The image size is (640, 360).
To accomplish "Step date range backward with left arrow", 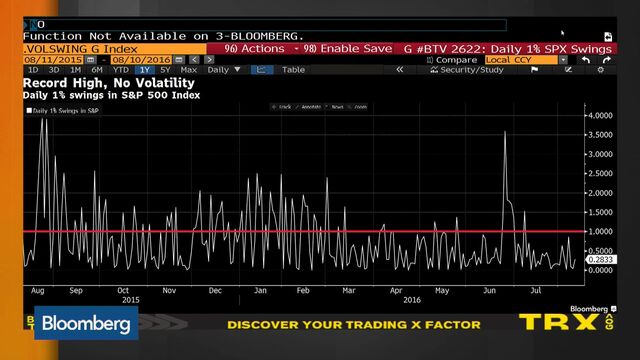I will [195, 60].
